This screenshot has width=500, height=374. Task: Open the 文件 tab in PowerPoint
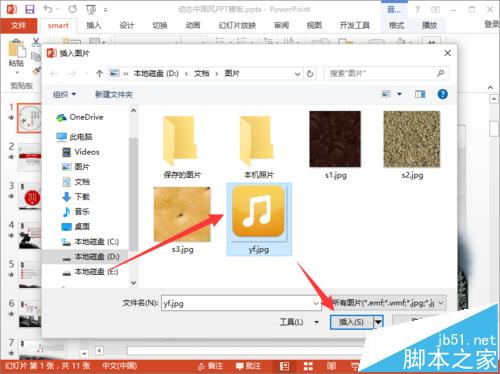[x=19, y=26]
